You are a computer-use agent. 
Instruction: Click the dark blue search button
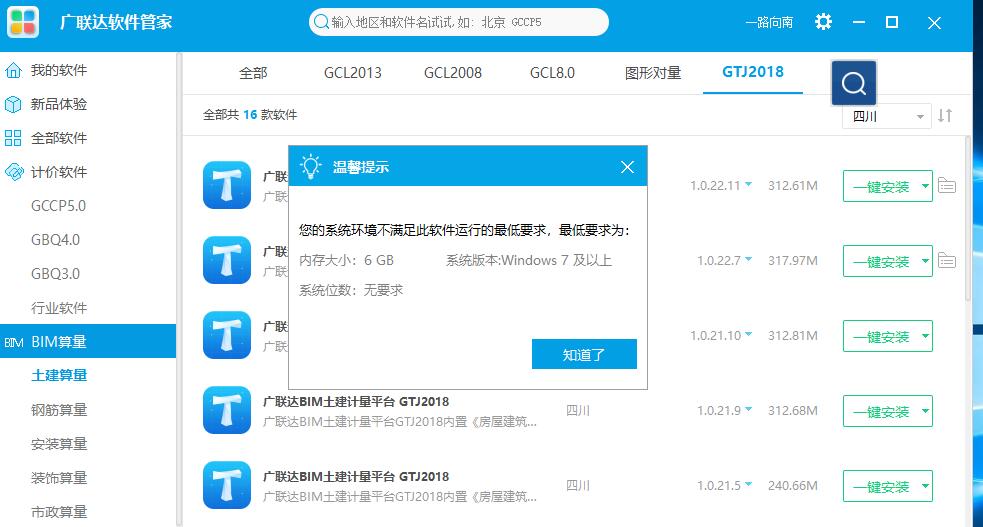pos(854,83)
